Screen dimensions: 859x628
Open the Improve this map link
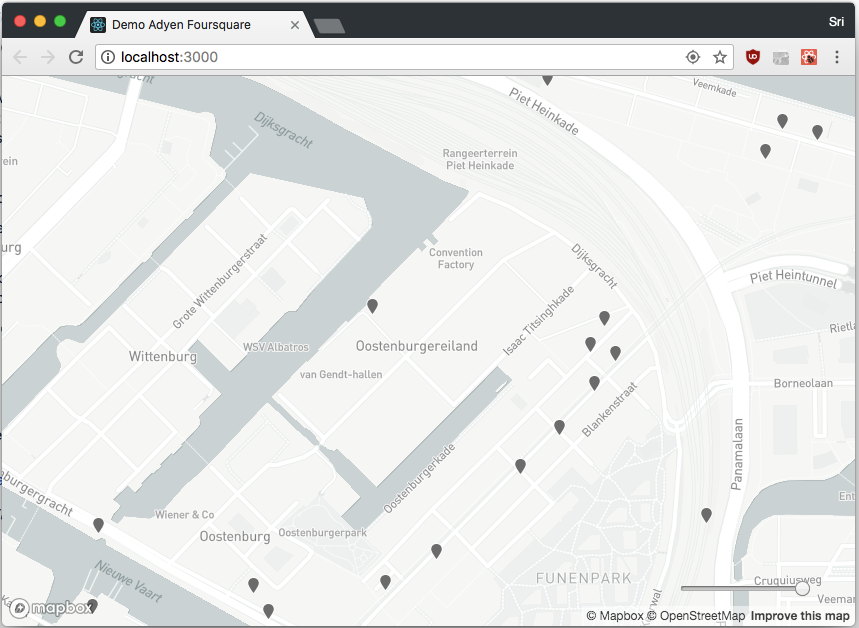[x=798, y=616]
